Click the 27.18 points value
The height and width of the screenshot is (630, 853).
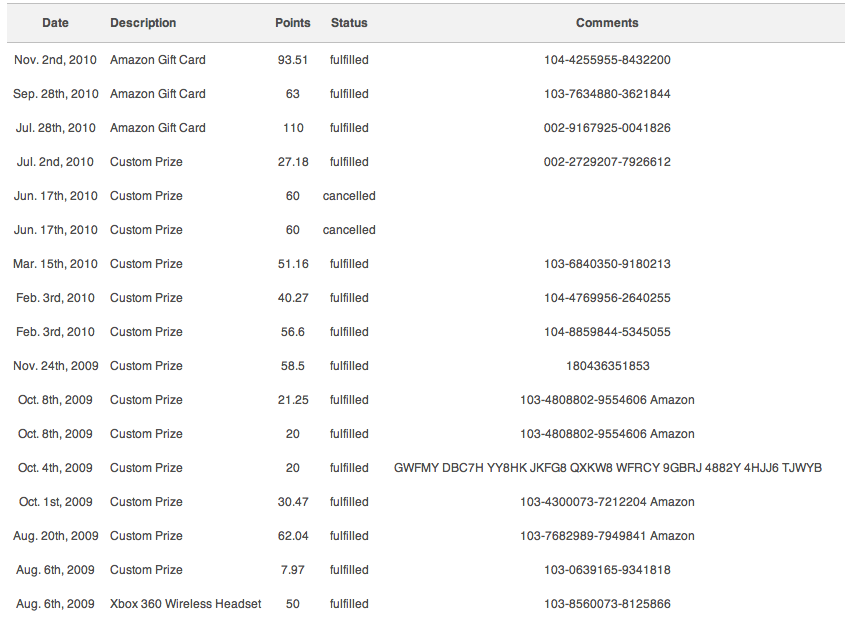293,162
